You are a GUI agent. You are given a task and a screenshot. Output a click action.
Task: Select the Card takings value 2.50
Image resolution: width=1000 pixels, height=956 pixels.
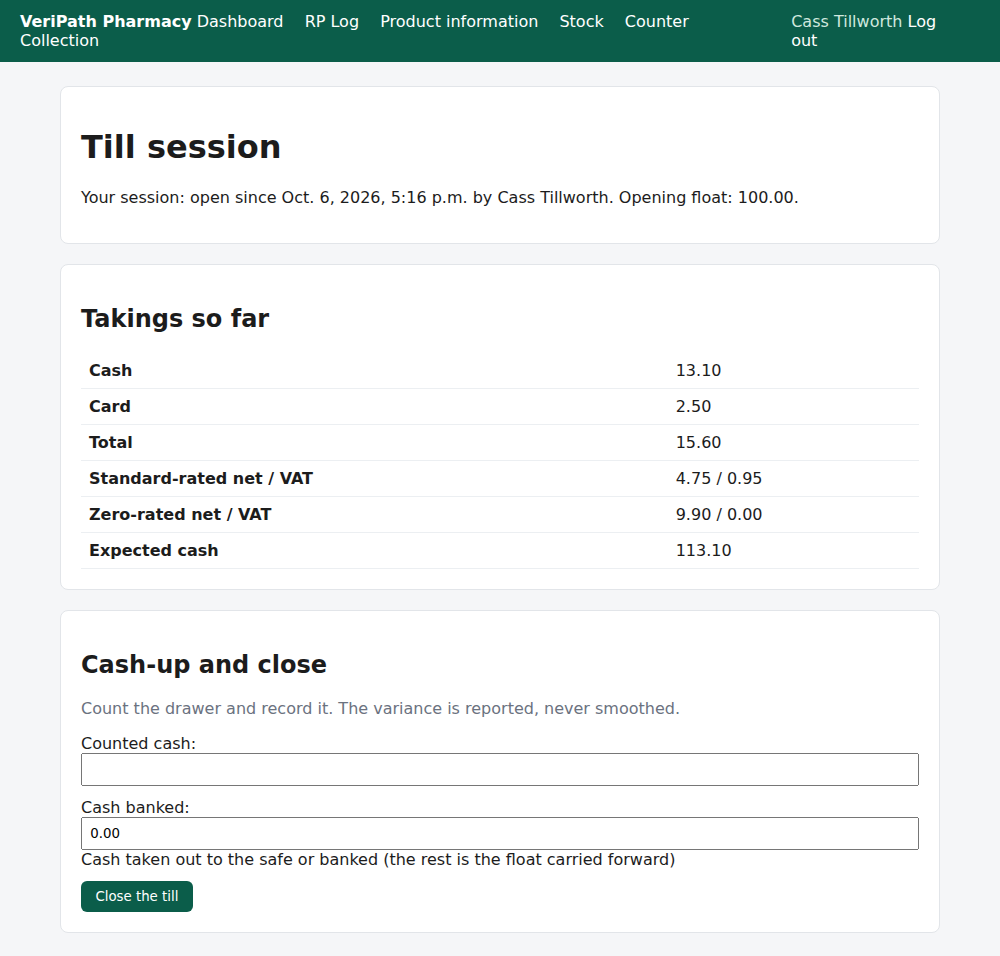tap(693, 406)
